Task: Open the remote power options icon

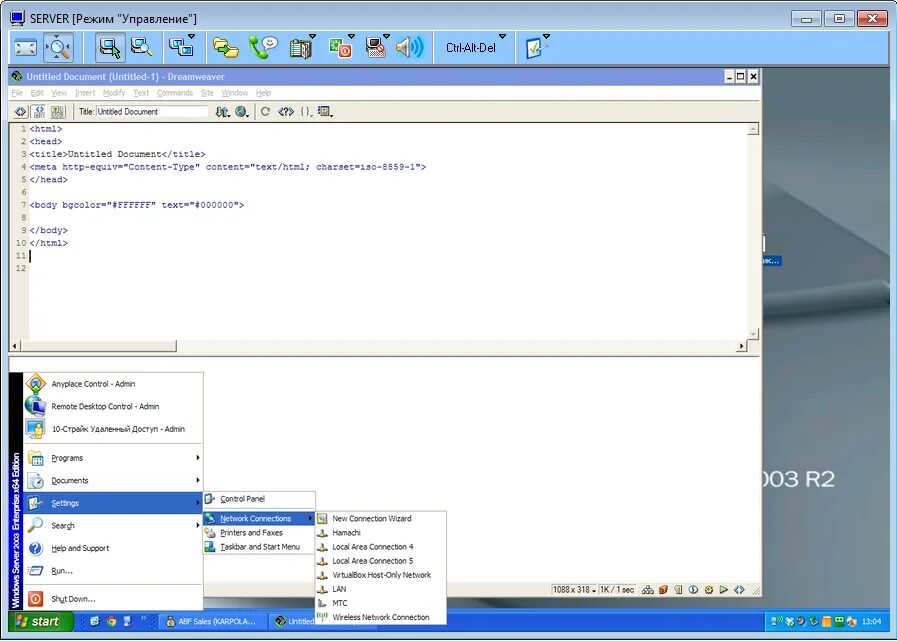Action: 341,48
